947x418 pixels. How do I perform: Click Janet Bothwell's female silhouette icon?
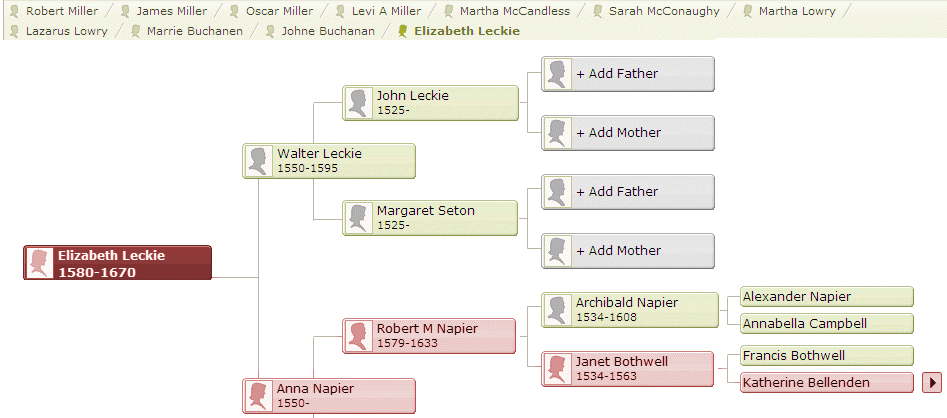pos(558,369)
